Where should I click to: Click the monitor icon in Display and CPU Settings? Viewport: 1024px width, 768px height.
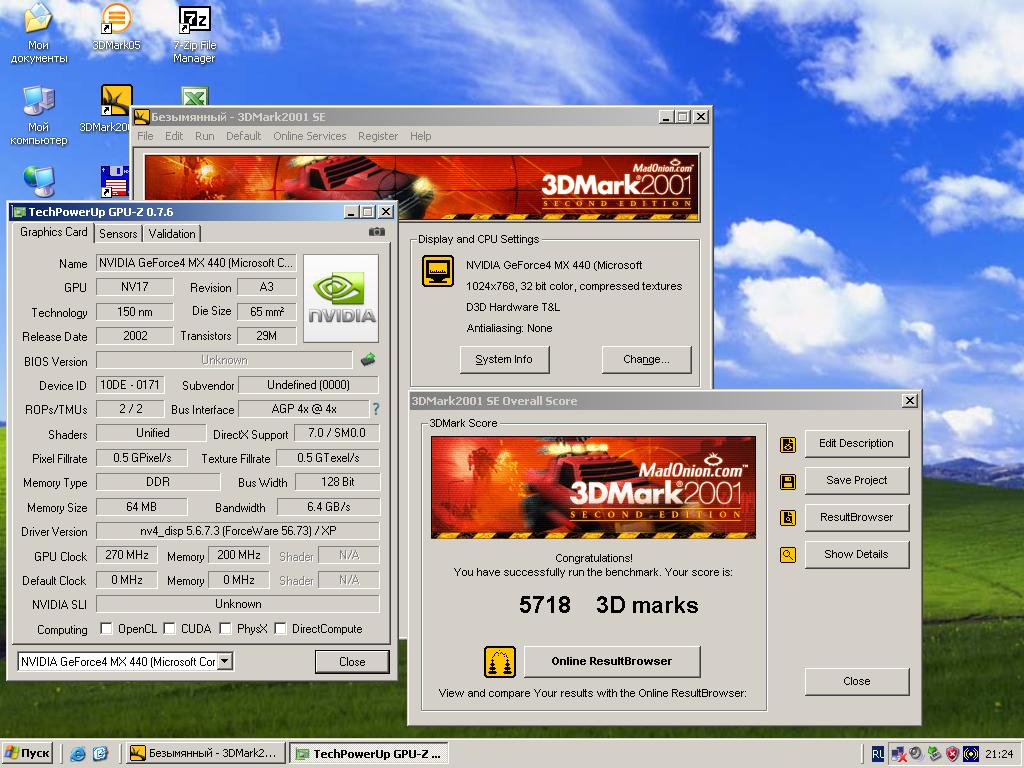(x=438, y=271)
